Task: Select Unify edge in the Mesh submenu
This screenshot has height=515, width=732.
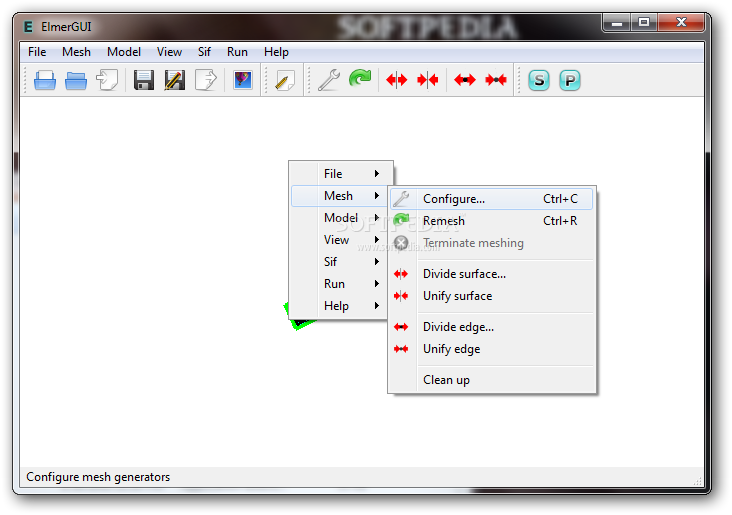Action: 492,349
